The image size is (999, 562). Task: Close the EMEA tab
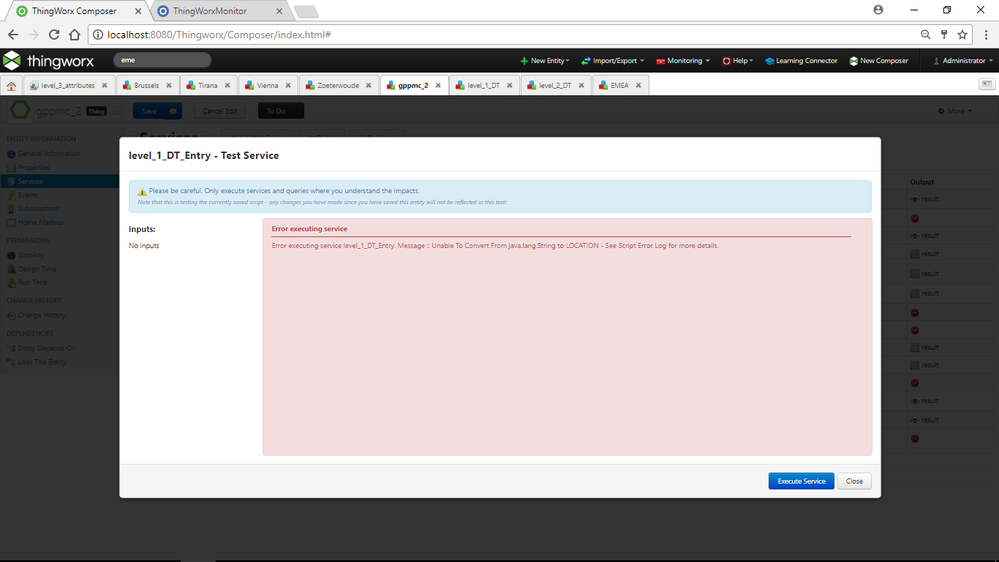coord(638,85)
